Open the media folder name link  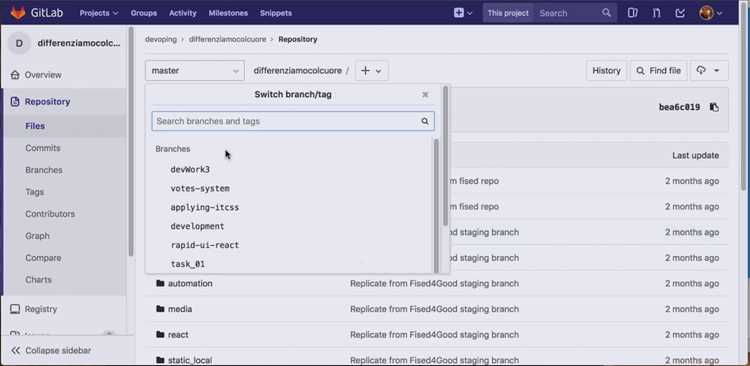[180, 309]
